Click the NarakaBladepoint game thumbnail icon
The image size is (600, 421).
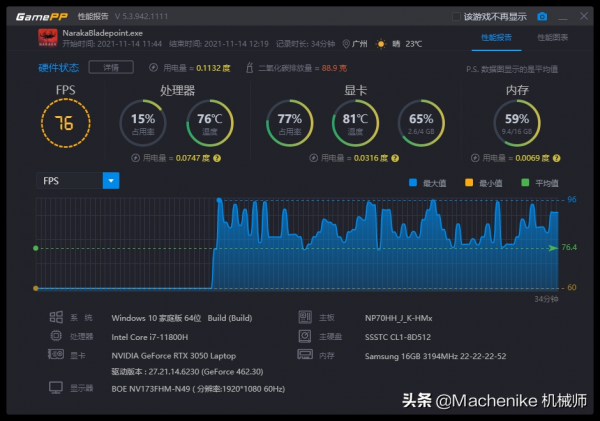pyautogui.click(x=47, y=37)
